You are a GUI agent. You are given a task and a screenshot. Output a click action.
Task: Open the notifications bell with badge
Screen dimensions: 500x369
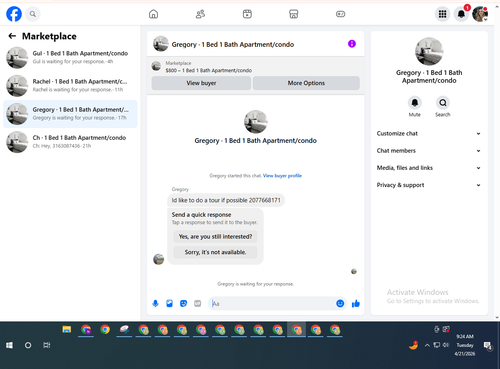[461, 14]
